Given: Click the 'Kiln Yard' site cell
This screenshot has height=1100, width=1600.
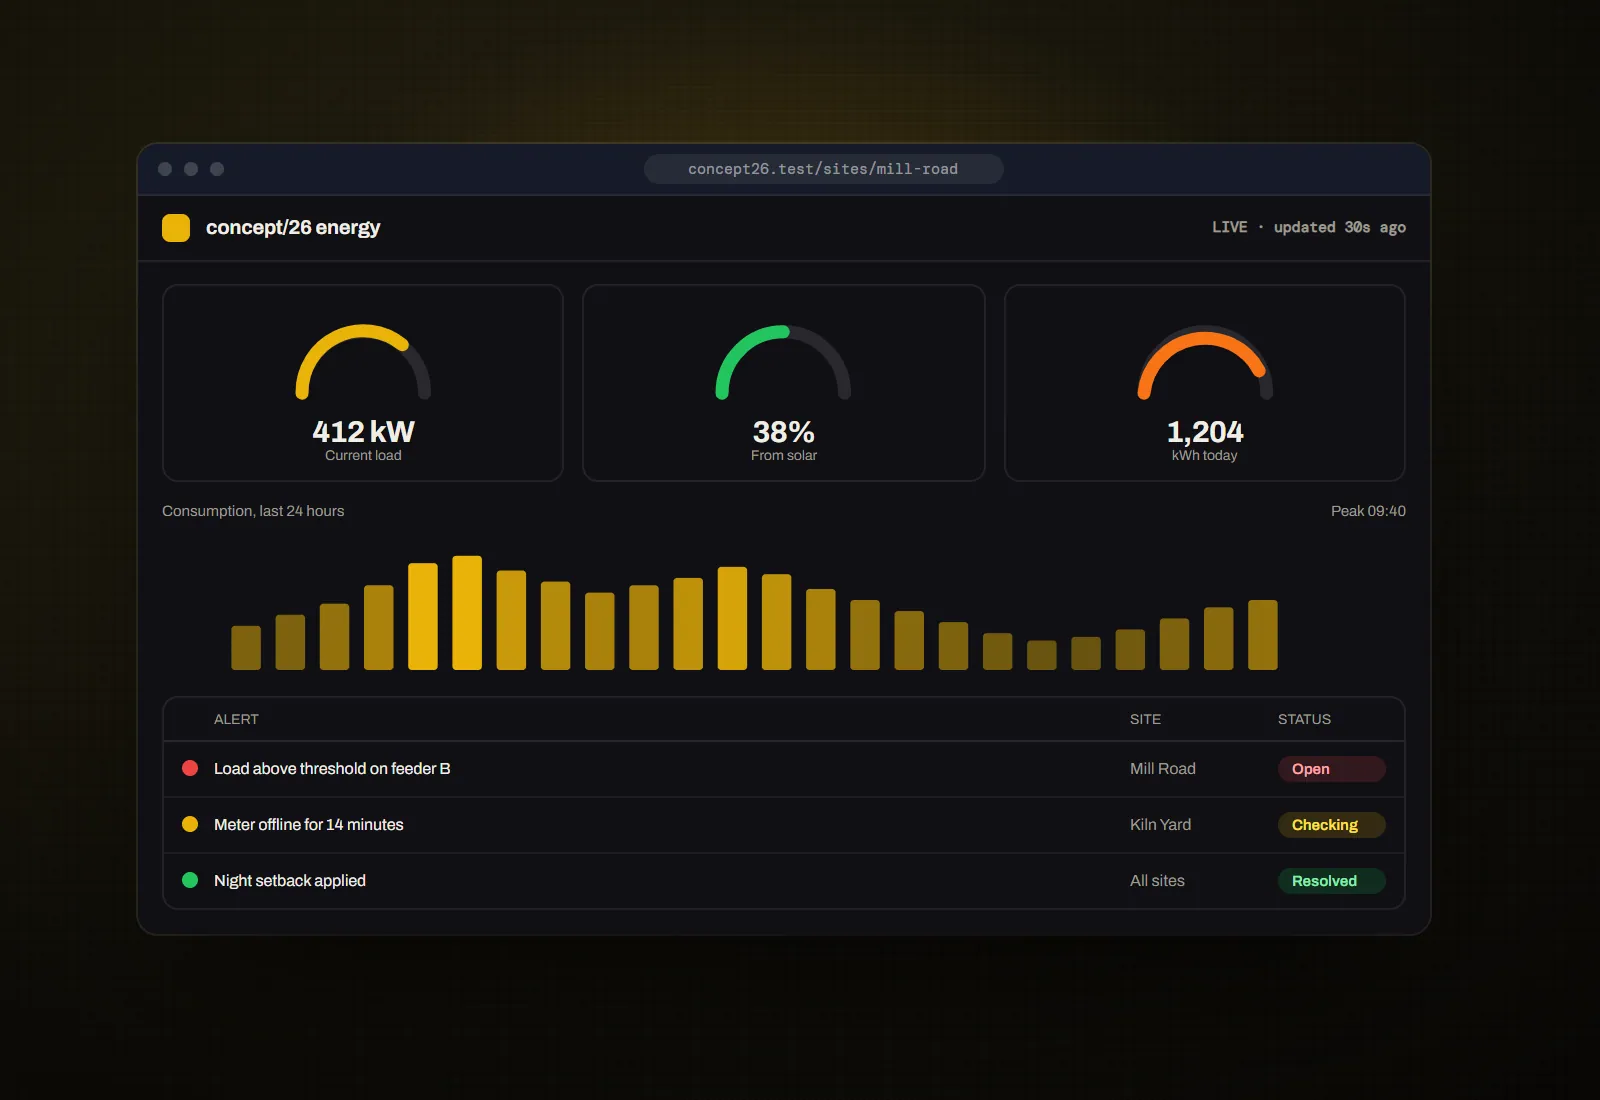Looking at the screenshot, I should tap(1160, 824).
